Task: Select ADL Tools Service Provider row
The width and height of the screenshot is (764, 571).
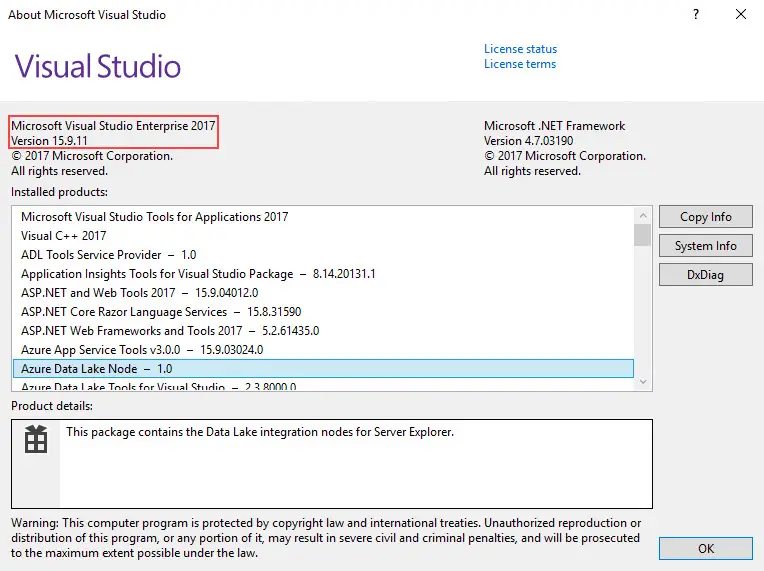Action: pyautogui.click(x=324, y=255)
